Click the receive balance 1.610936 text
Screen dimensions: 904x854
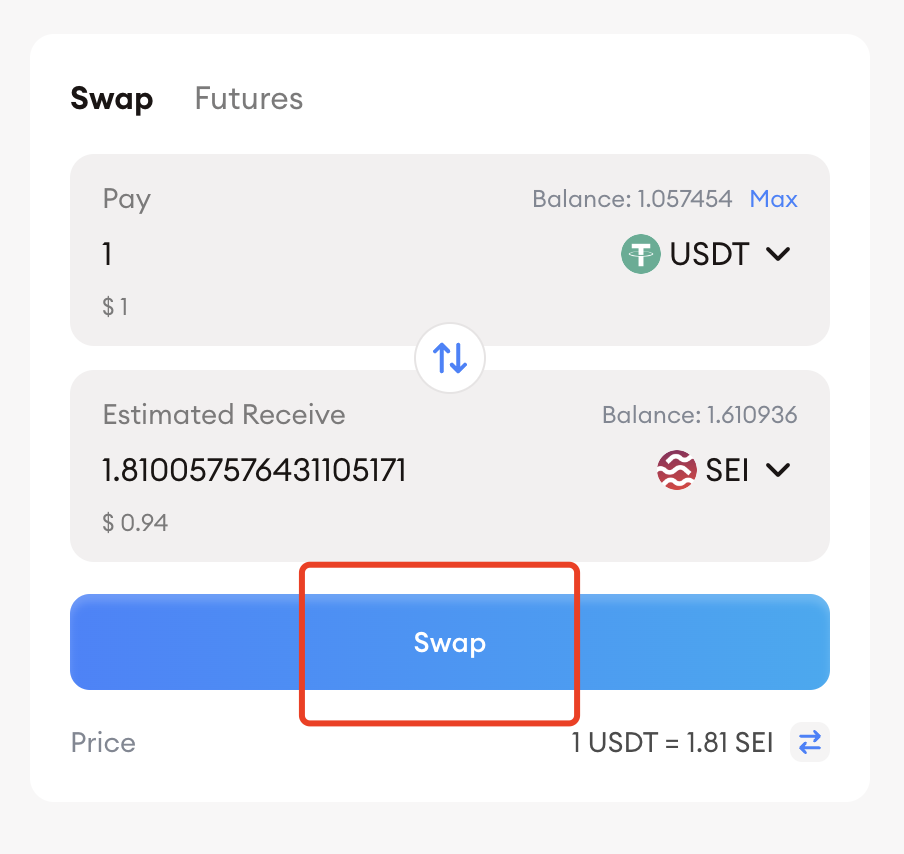(700, 414)
